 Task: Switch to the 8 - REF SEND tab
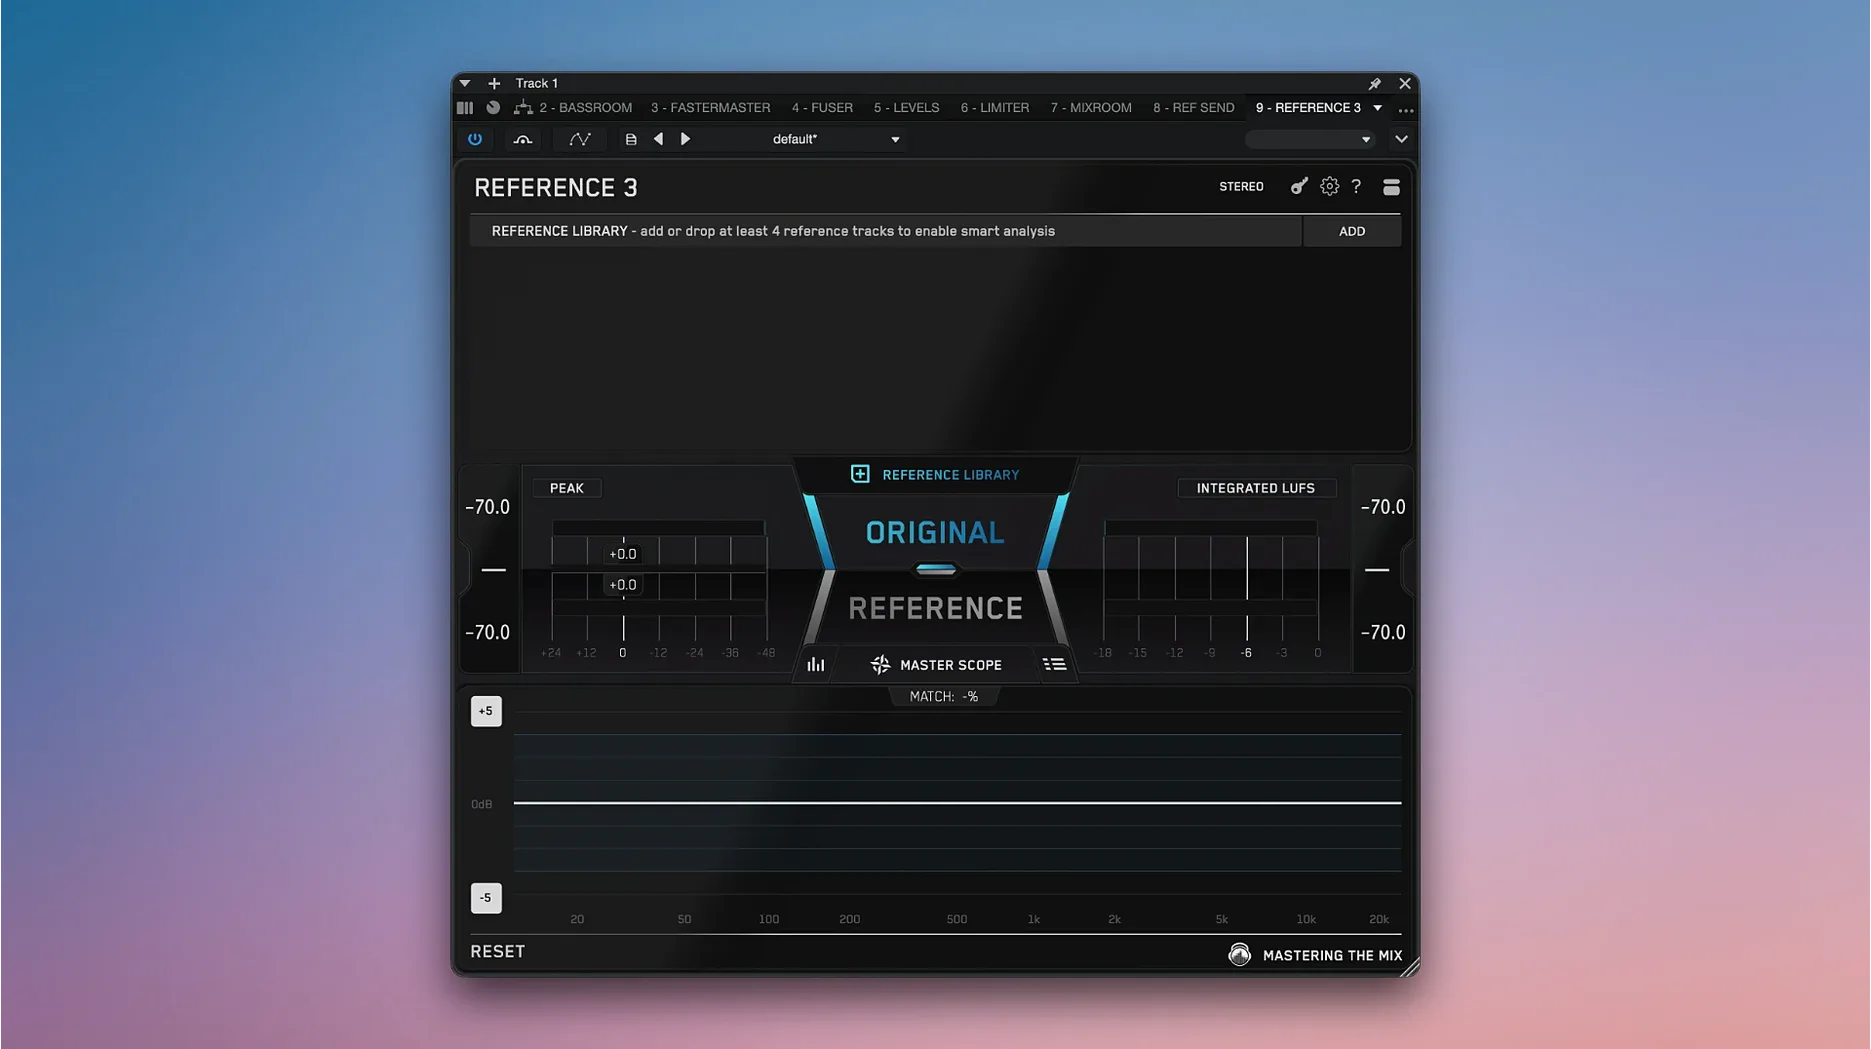(1193, 108)
